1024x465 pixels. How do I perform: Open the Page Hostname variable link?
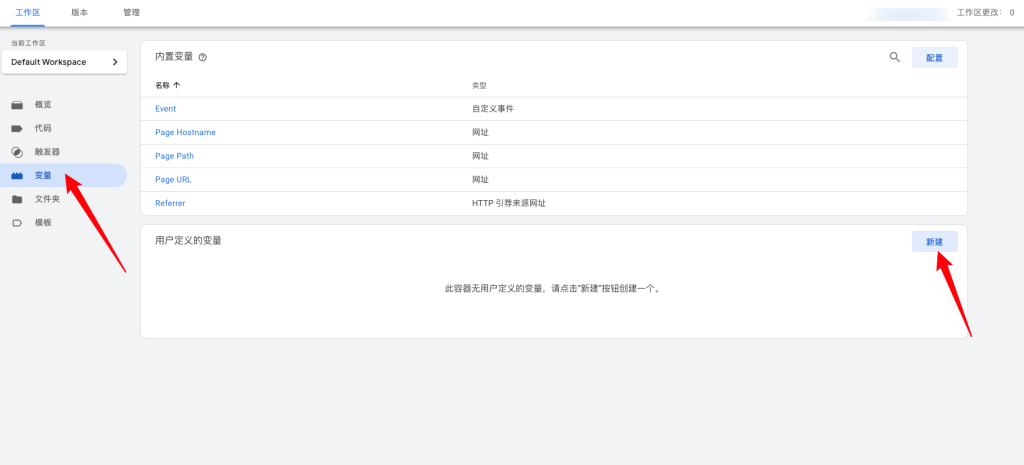185,133
